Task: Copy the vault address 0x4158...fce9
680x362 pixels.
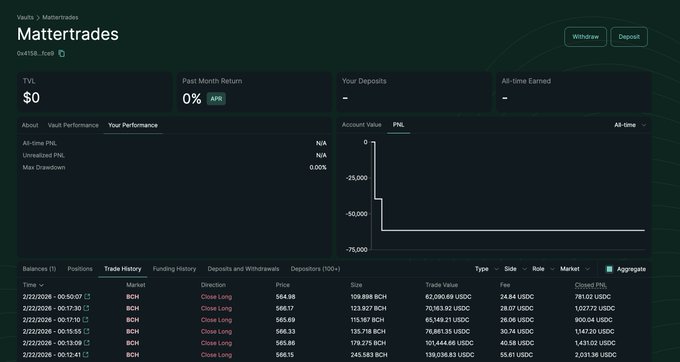Action: click(62, 54)
